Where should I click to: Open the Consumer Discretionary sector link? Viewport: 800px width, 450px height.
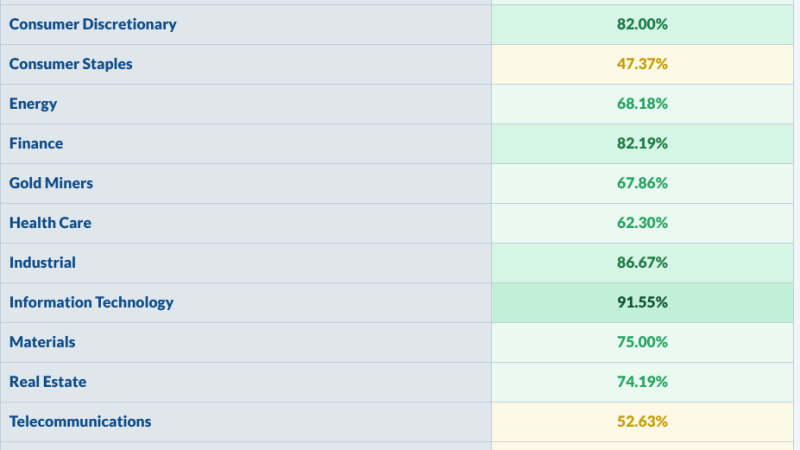point(93,24)
